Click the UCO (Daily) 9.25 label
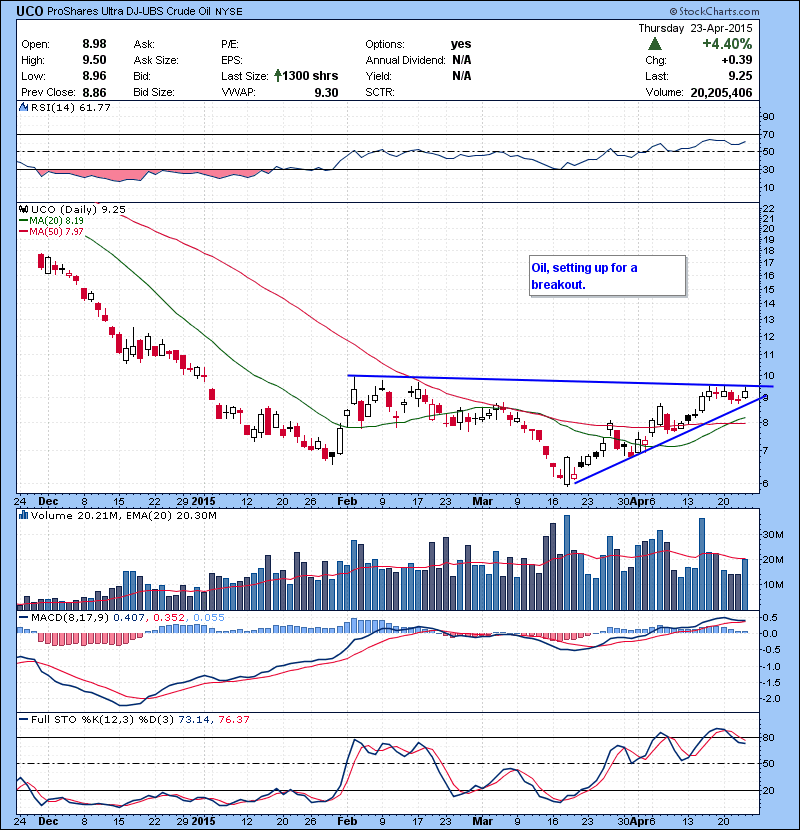This screenshot has height=830, width=800. [x=78, y=210]
